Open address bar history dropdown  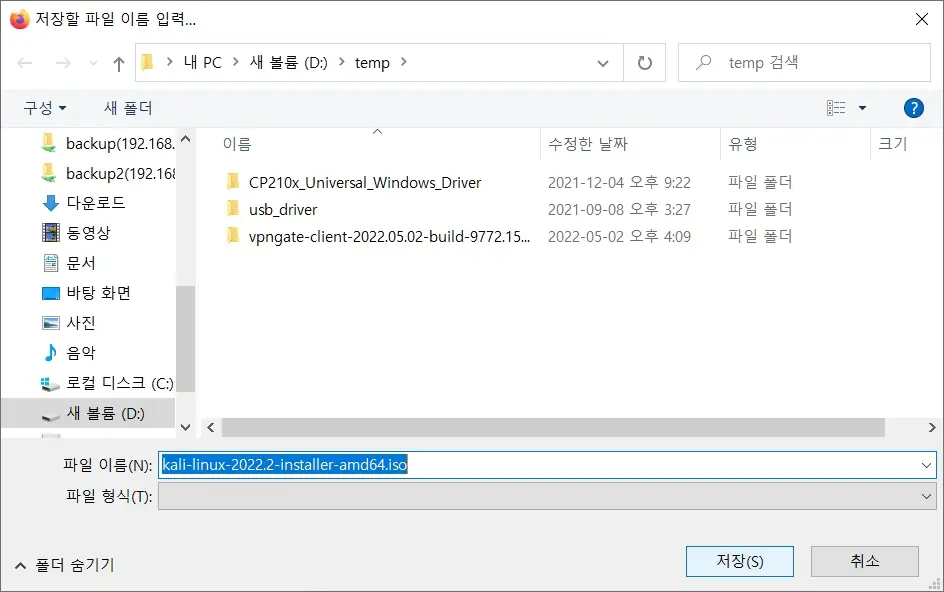click(603, 63)
